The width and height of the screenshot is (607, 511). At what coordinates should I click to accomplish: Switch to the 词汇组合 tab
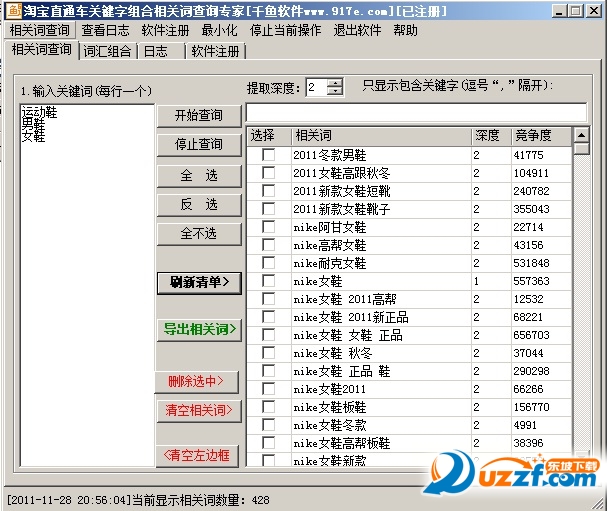tap(108, 51)
